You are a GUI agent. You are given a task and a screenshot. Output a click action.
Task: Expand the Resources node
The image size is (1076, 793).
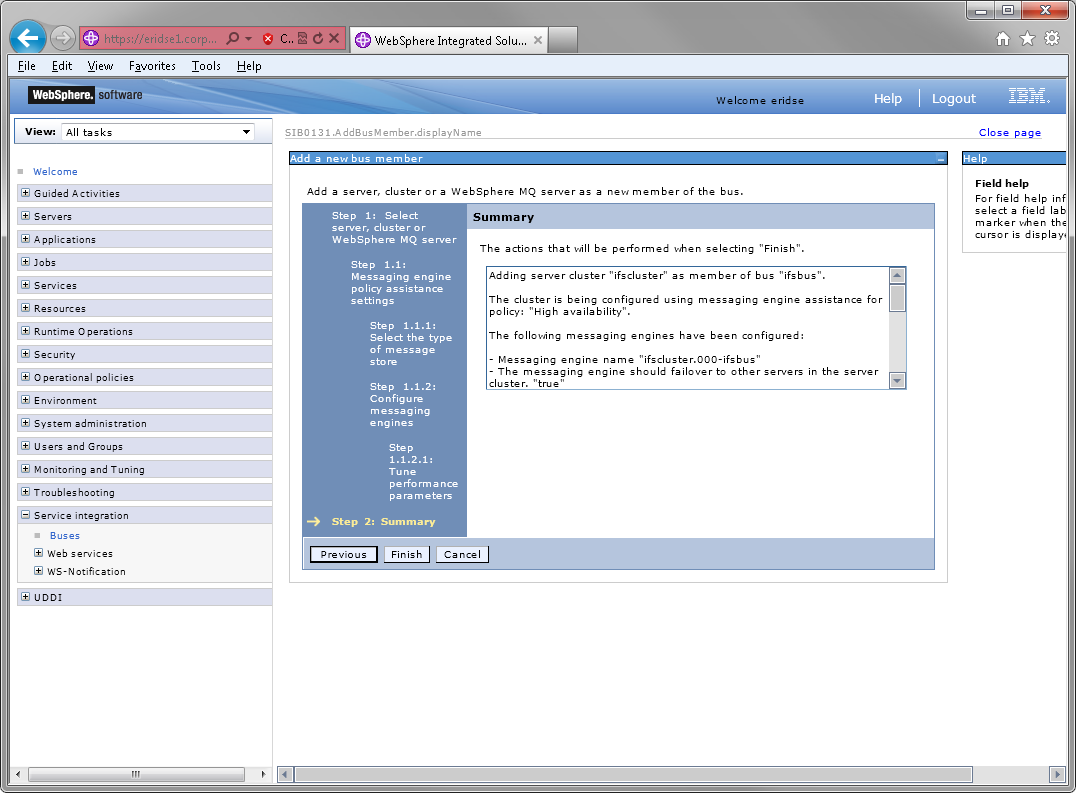tap(25, 308)
